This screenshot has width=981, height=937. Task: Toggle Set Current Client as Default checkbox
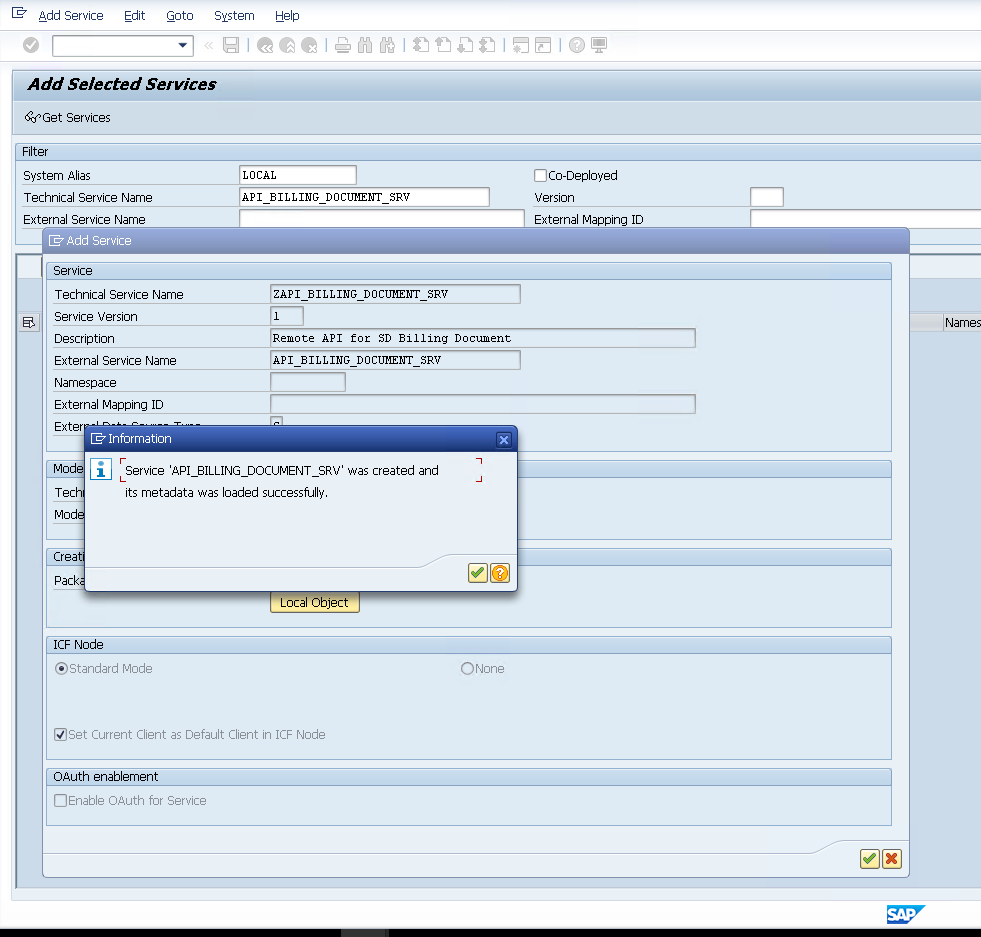tap(61, 735)
